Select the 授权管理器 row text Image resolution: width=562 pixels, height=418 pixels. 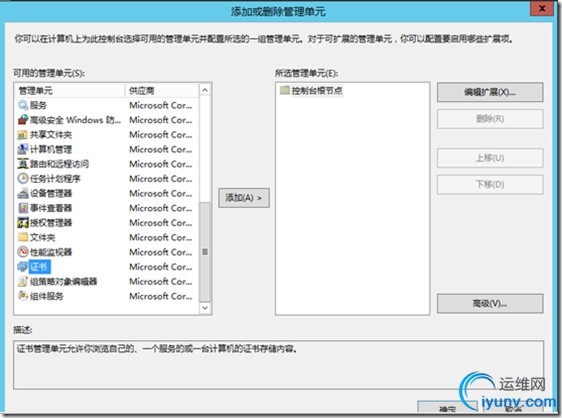pyautogui.click(x=51, y=223)
